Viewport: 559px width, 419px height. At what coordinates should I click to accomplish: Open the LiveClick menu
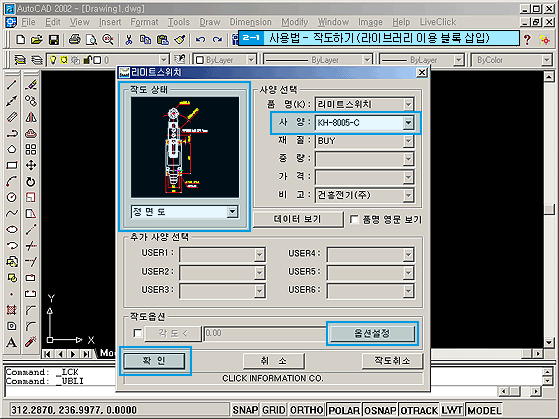click(x=438, y=22)
